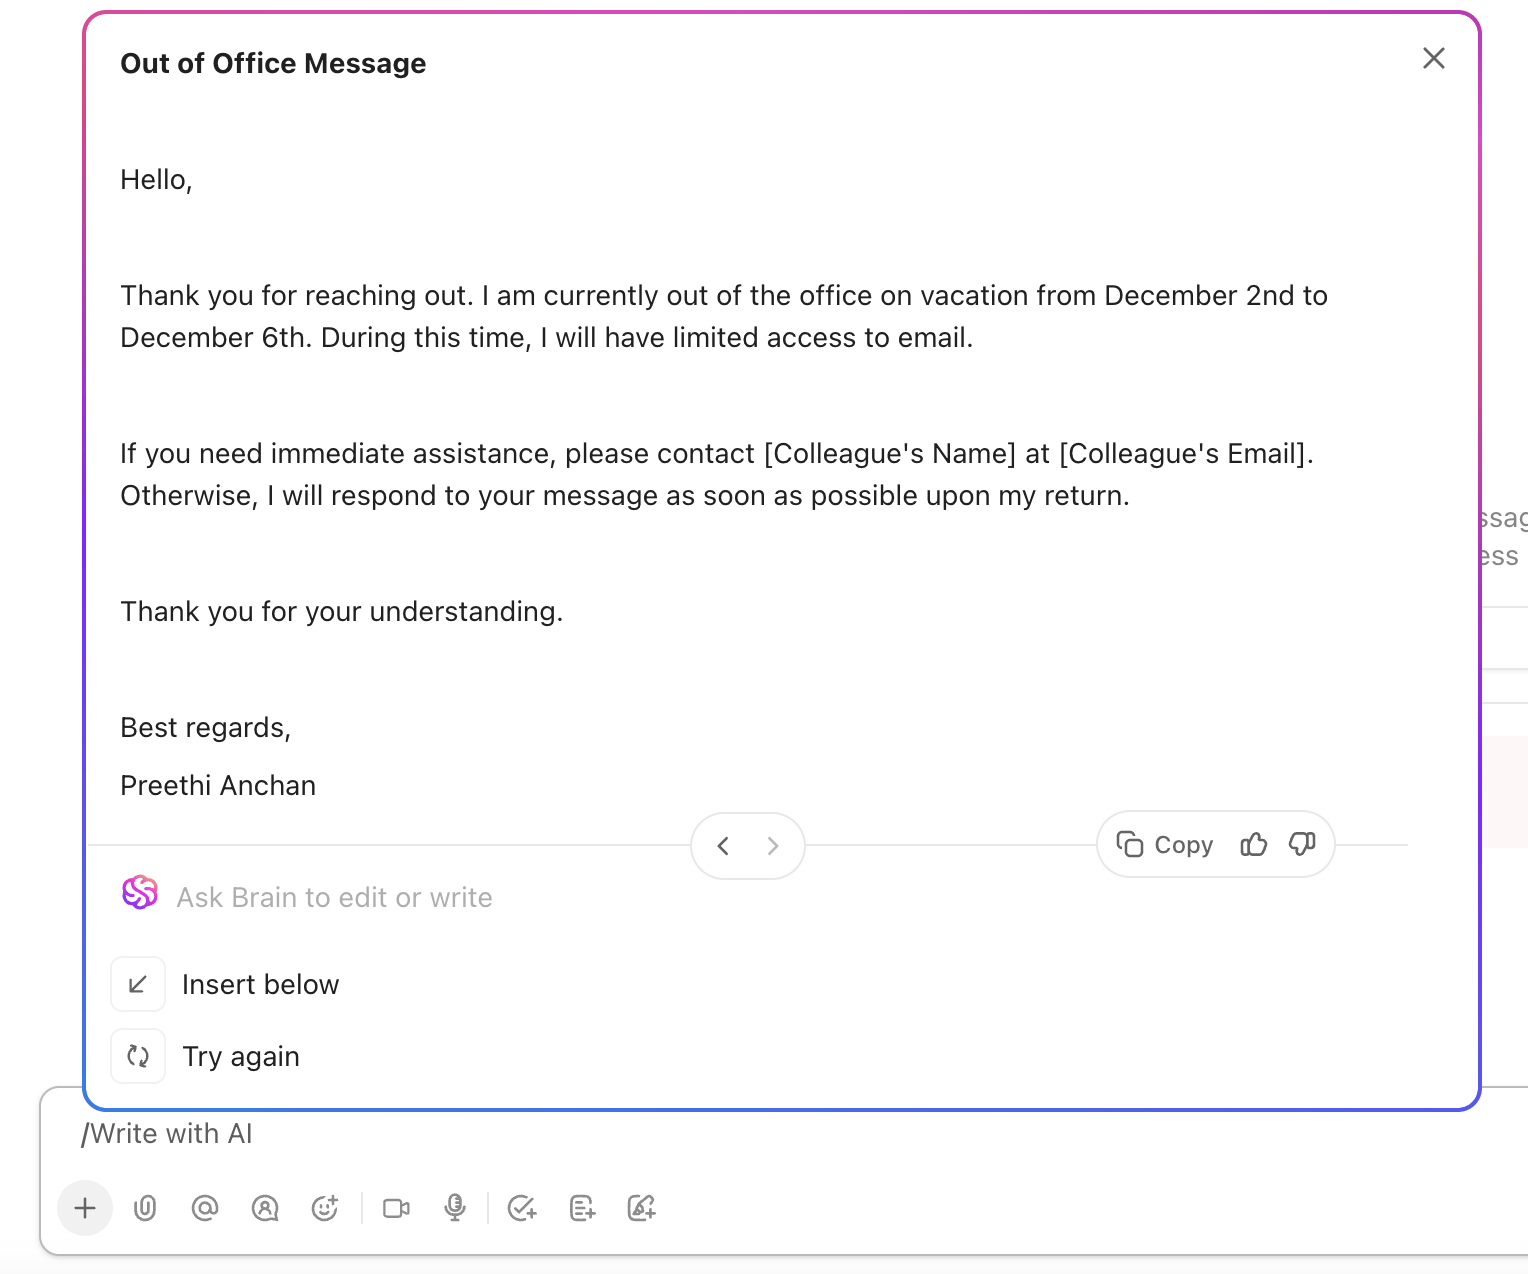The width and height of the screenshot is (1528, 1274).
Task: Go to next AI response with right chevron
Action: point(772,846)
